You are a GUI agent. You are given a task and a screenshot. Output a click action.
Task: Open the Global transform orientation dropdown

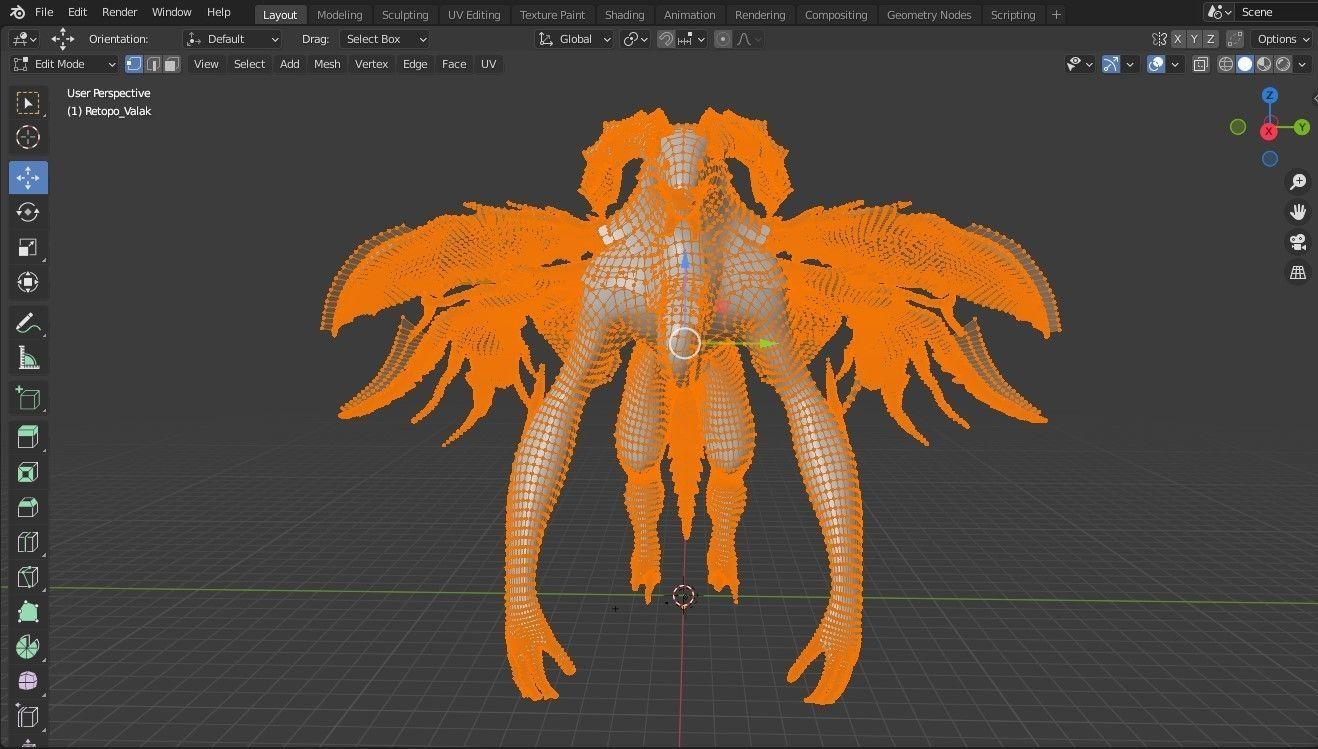click(574, 39)
